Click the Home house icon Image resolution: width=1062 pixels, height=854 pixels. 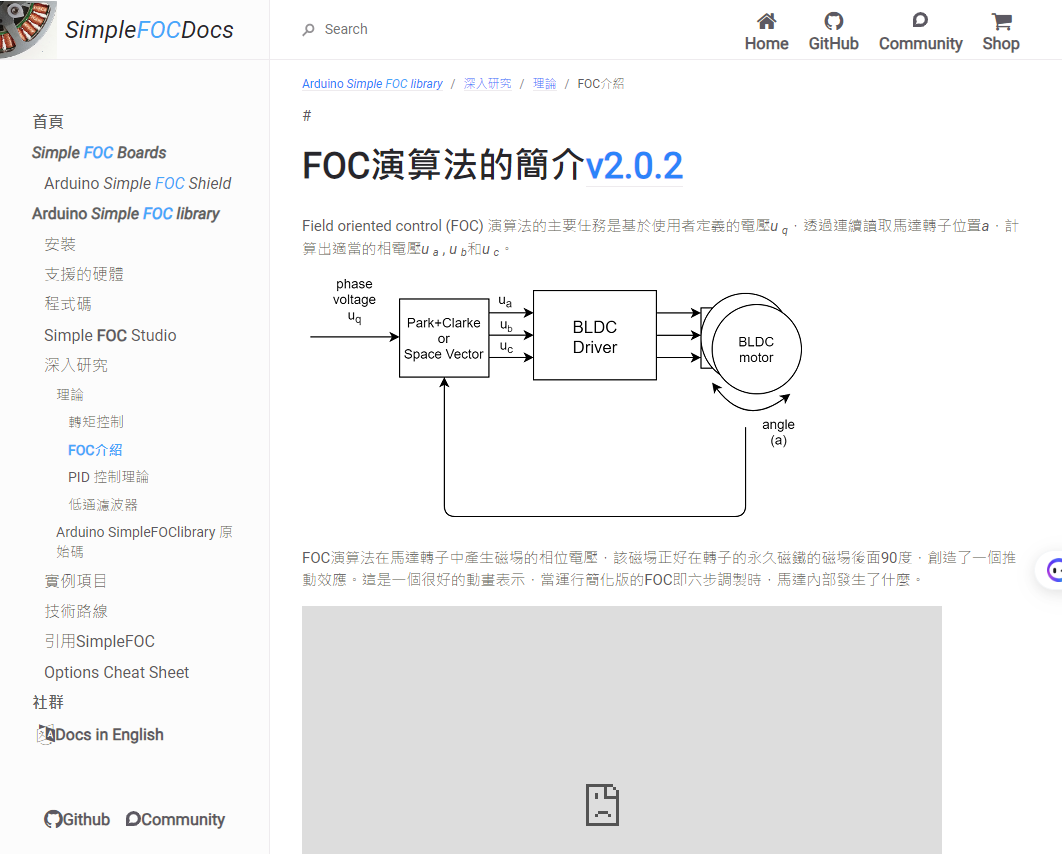point(766,21)
